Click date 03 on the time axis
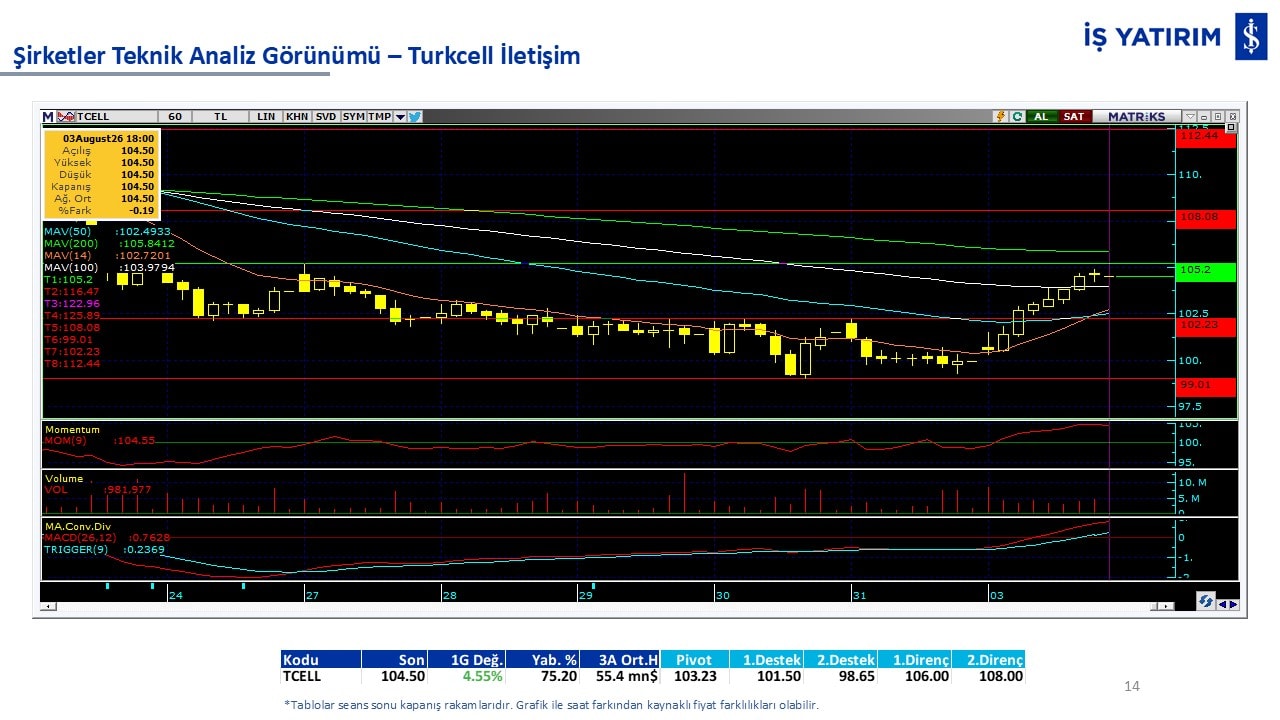The height and width of the screenshot is (720, 1280). pyautogui.click(x=996, y=595)
